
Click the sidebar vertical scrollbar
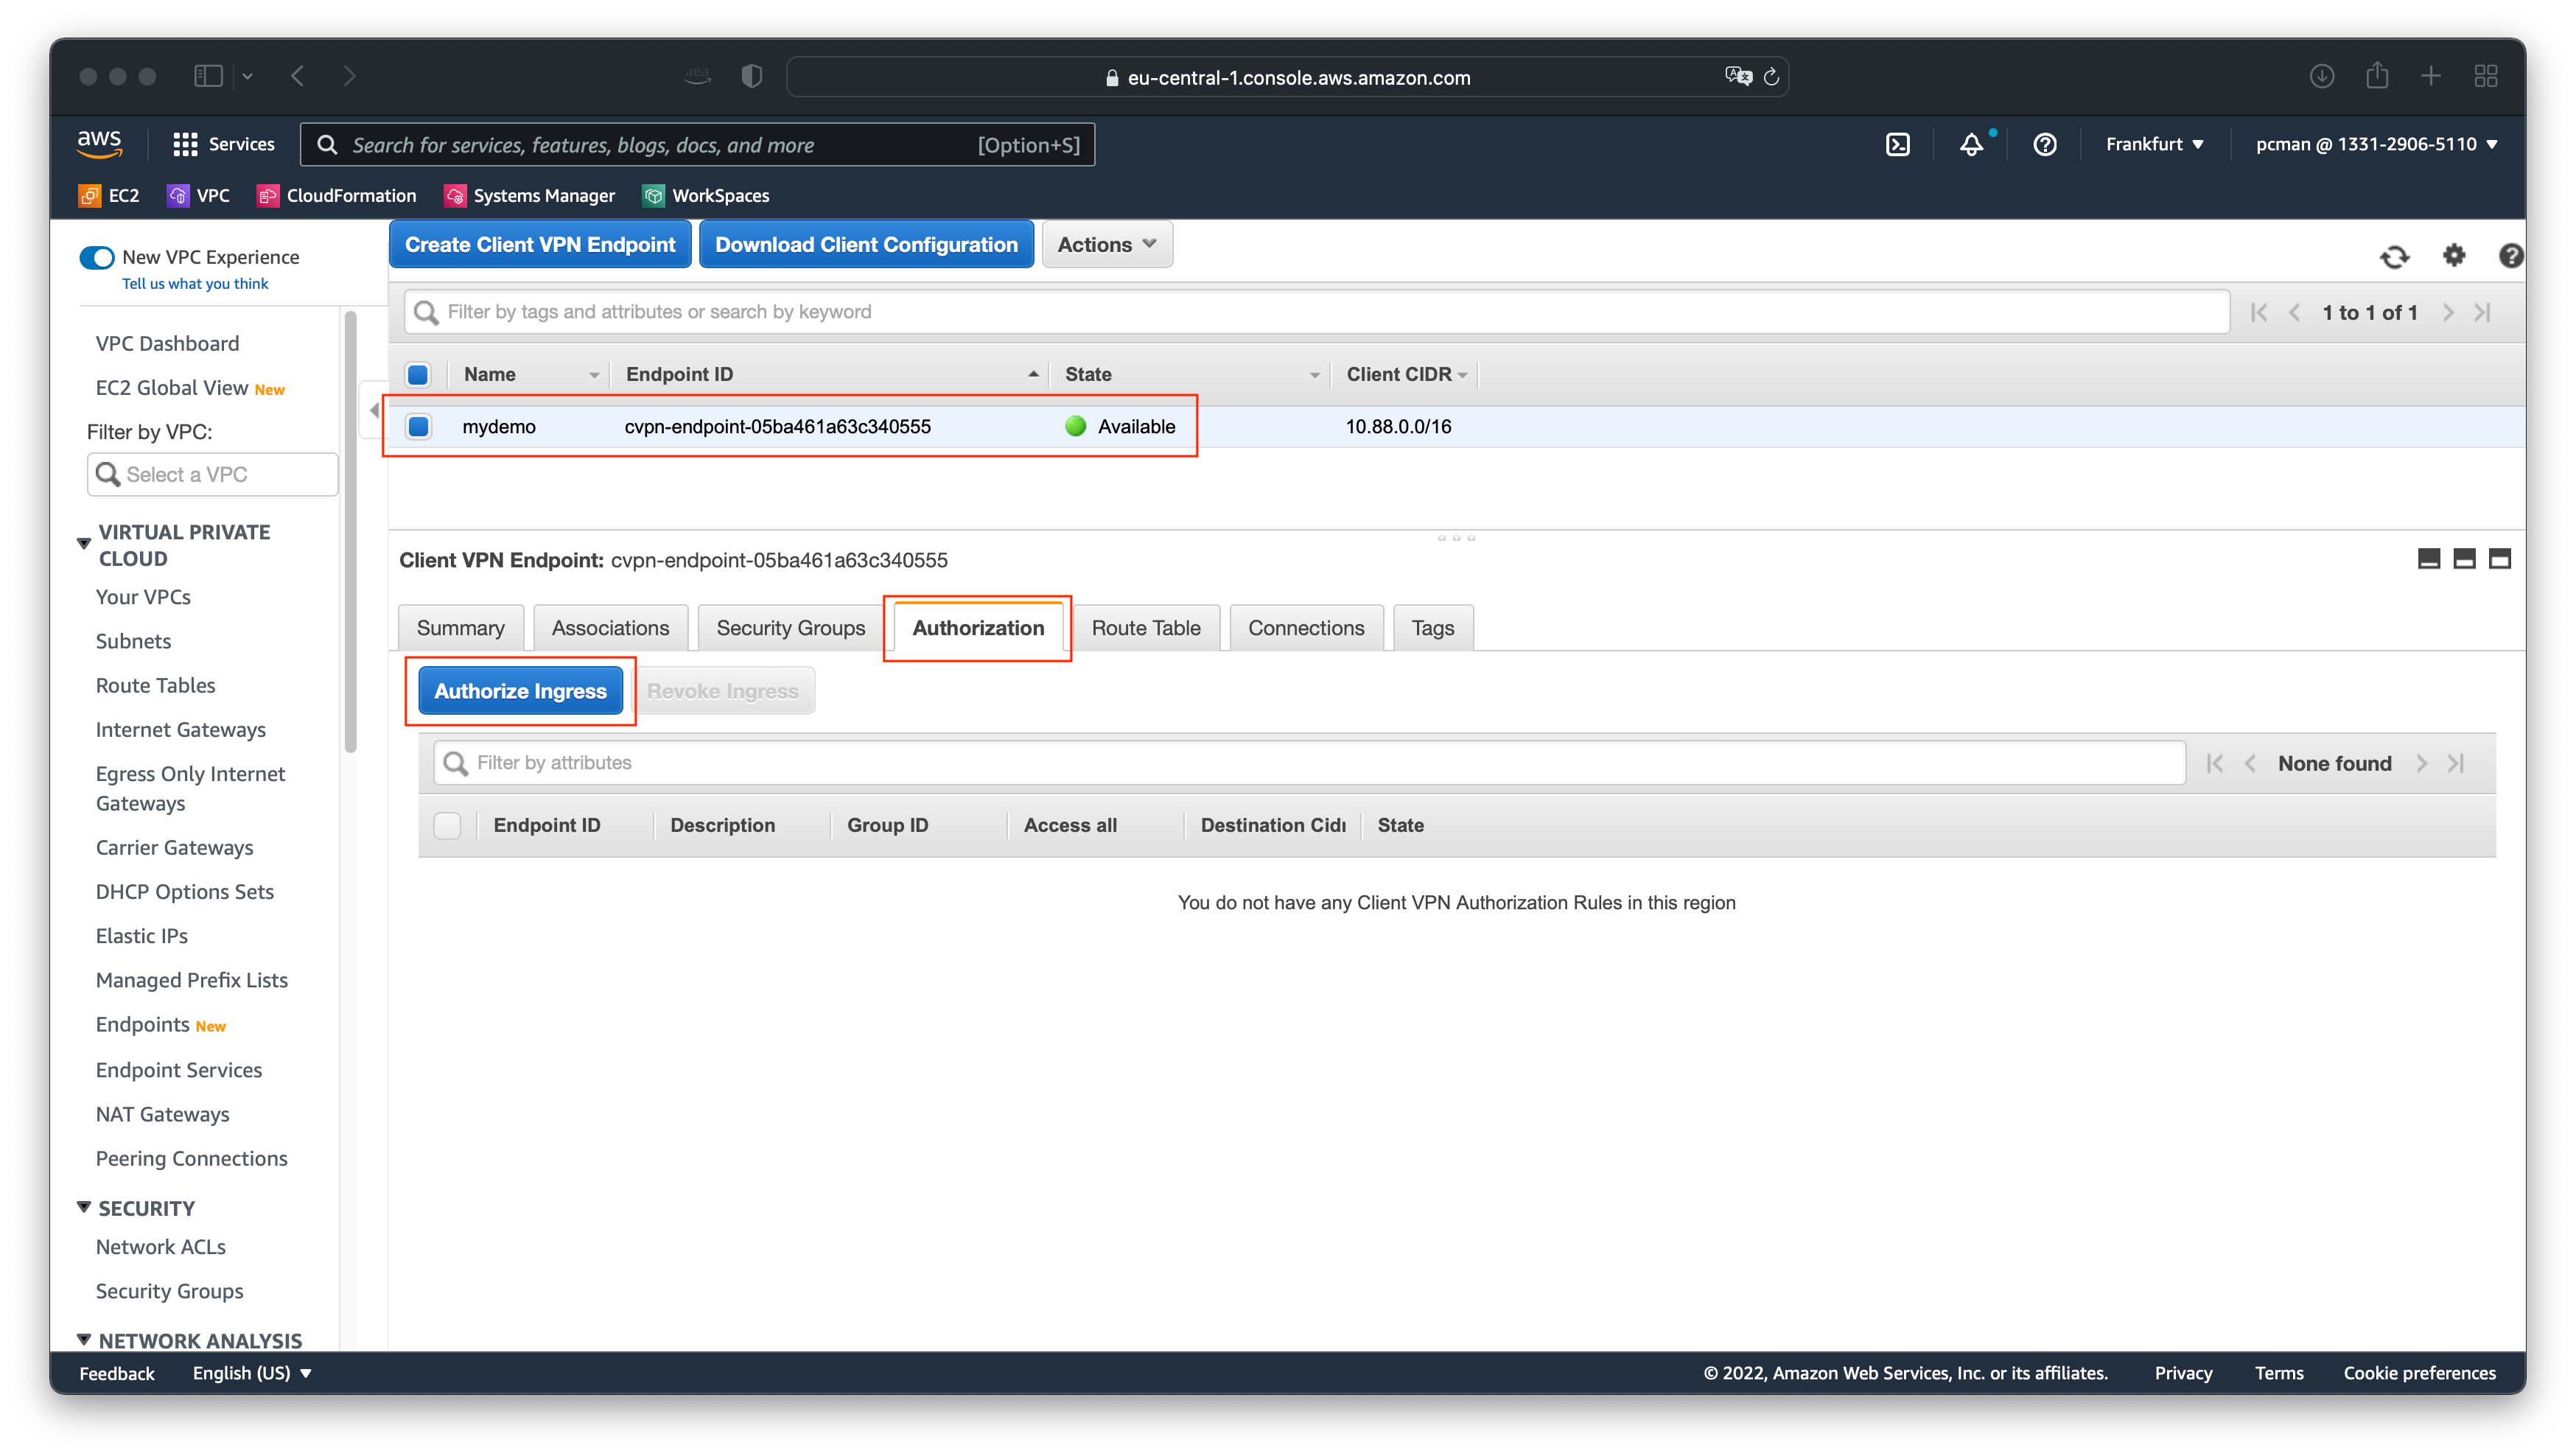point(350,532)
